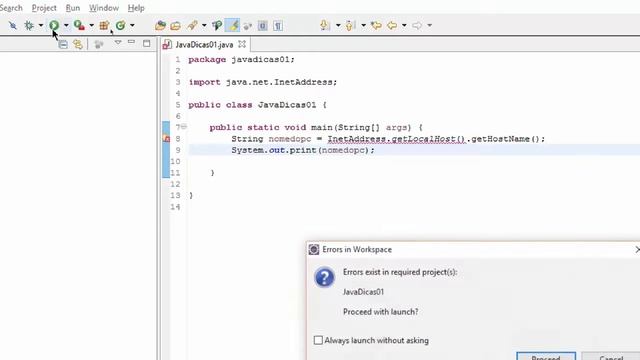Screen dimensions: 640x360
Task: Minimize the explorer view panel
Action: pyautogui.click(x=131, y=42)
